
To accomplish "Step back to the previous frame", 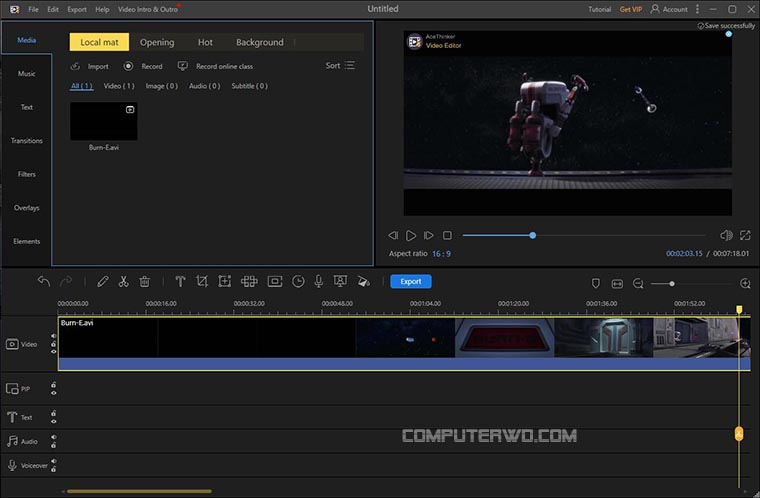I will (393, 235).
